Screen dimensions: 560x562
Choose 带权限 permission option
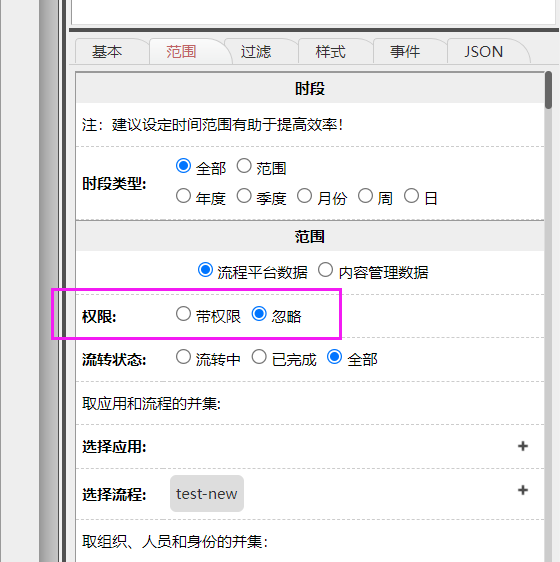(183, 314)
